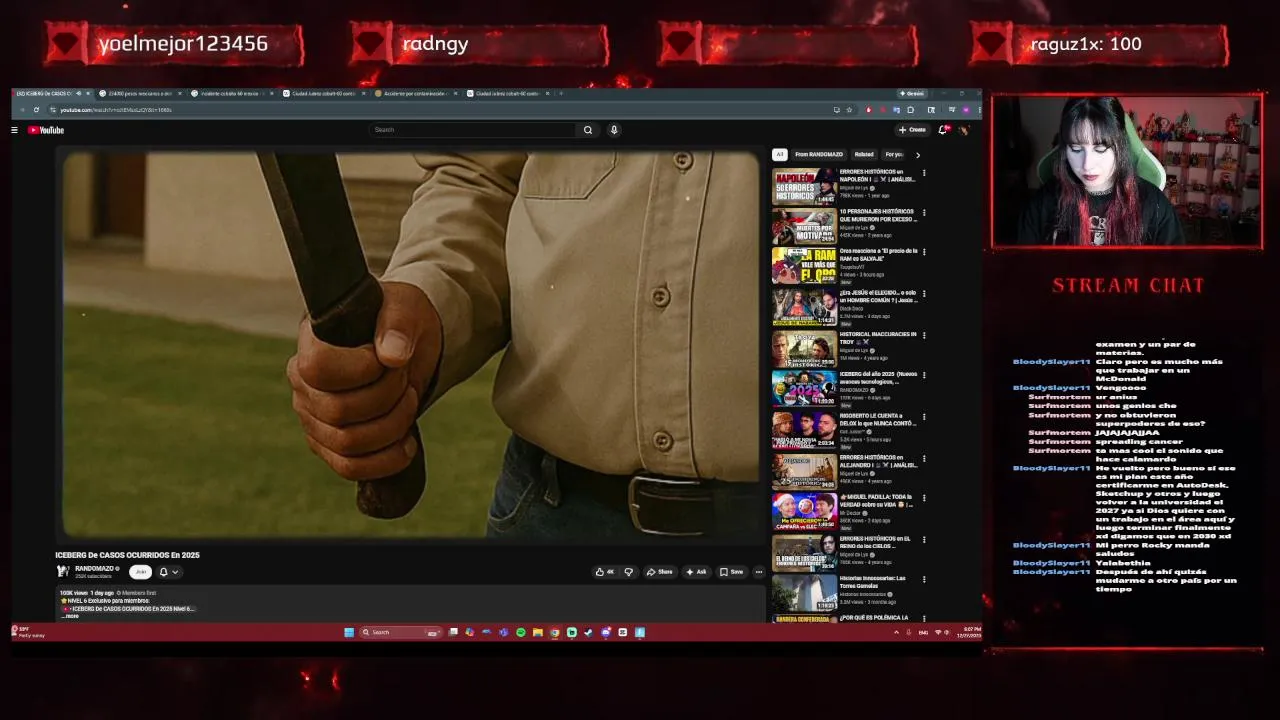
Task: Open options for HISTORICAL INACCURACIES IN TROY video
Action: pyautogui.click(x=924, y=336)
